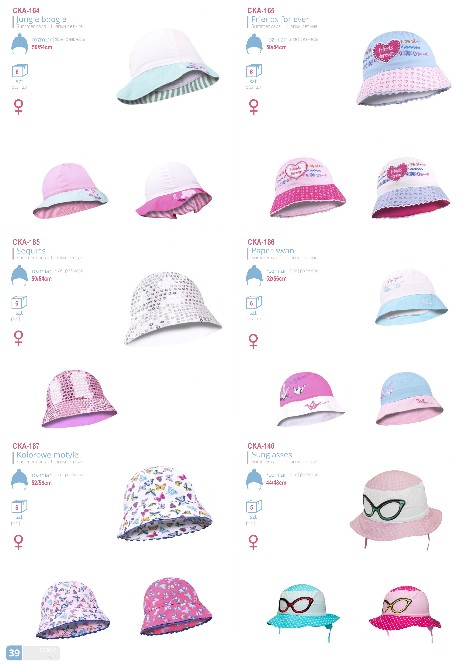
Task: Choose the white butterfly-print hat
Action: click(164, 503)
